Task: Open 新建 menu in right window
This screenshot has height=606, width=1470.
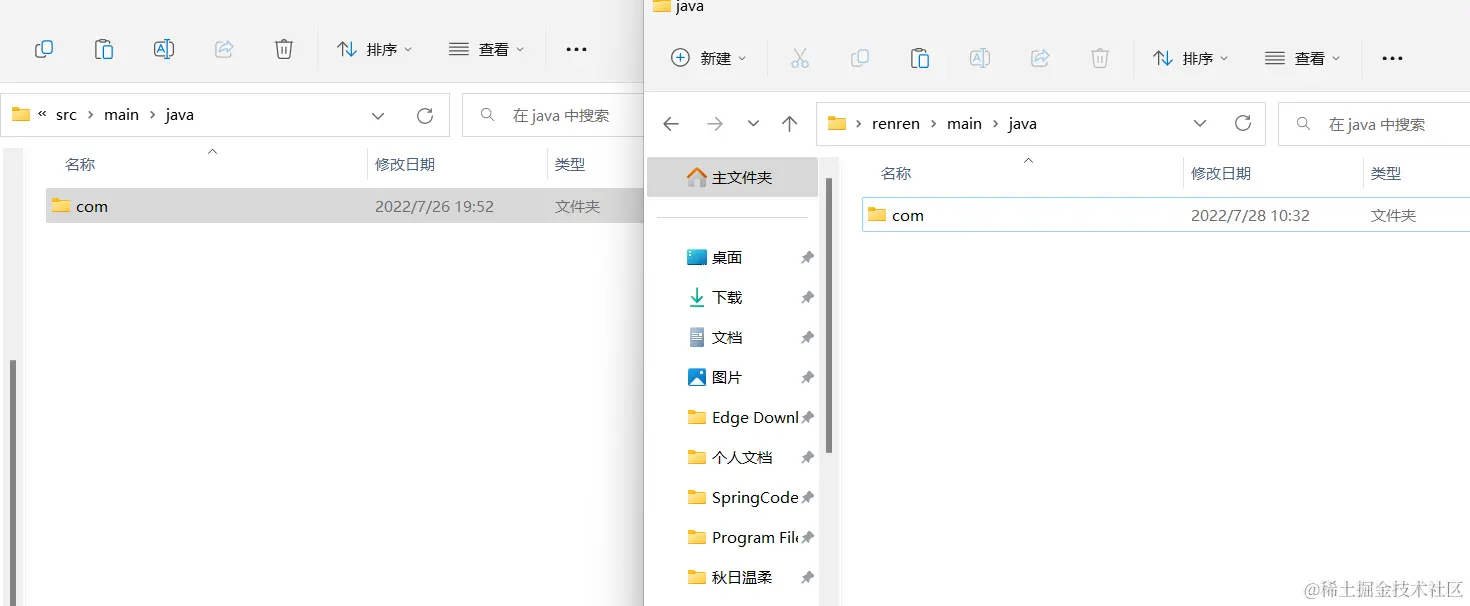Action: tap(708, 58)
